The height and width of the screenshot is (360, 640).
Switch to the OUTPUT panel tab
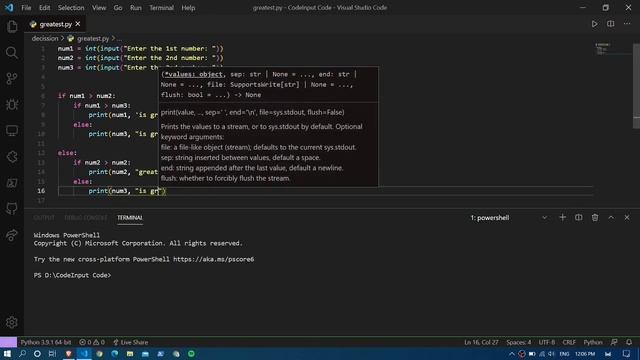(x=44, y=218)
